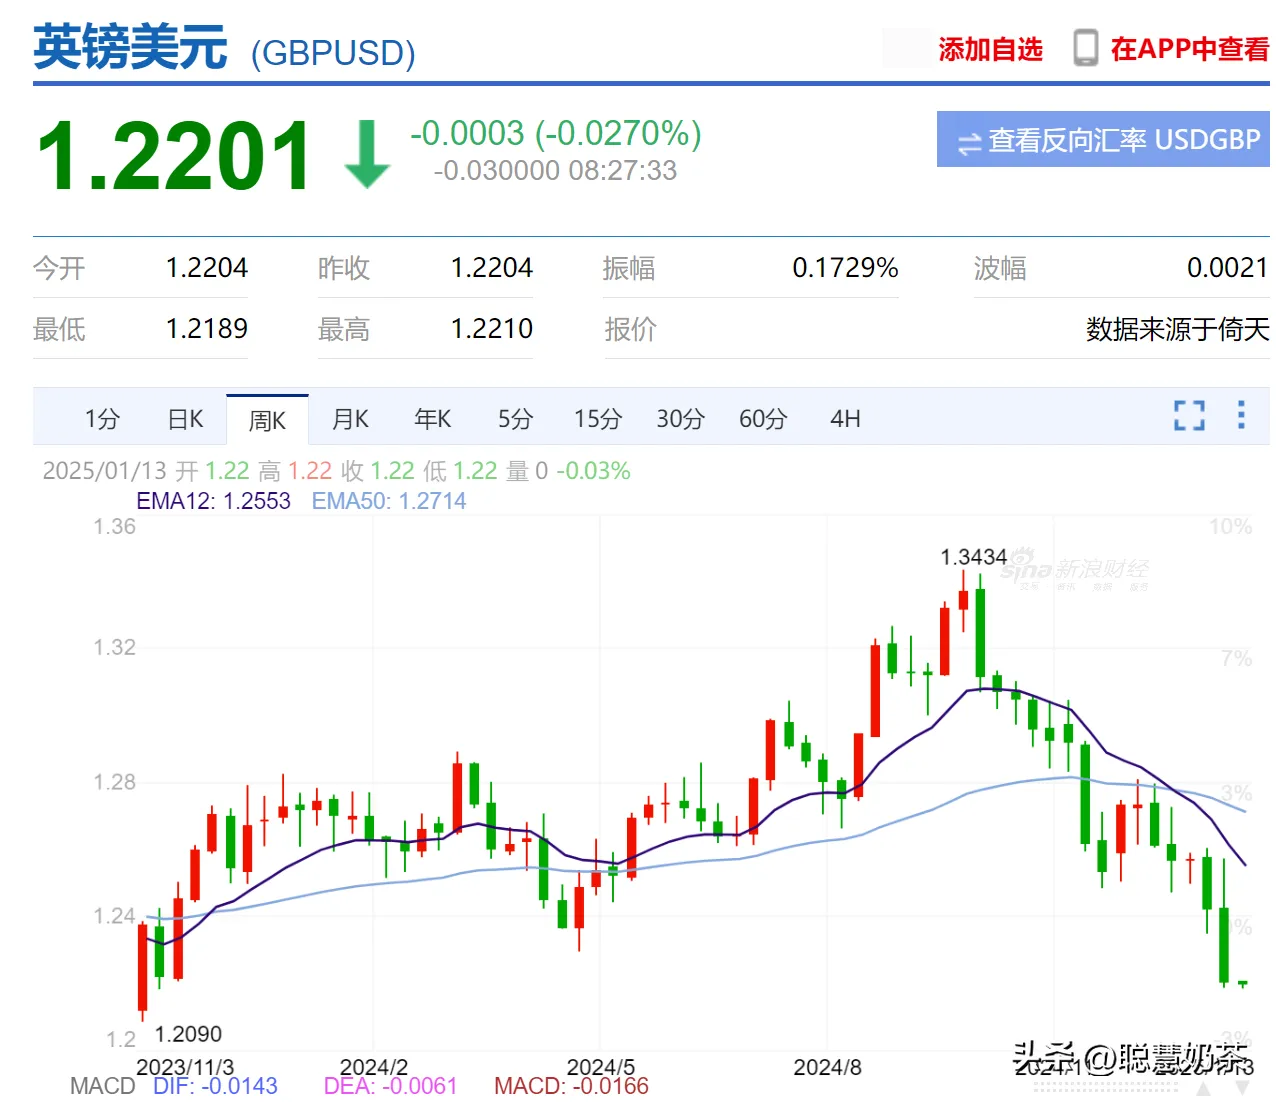Click the DEA: -0.0061 MACD label
Image resolution: width=1276 pixels, height=1102 pixels.
click(390, 1086)
